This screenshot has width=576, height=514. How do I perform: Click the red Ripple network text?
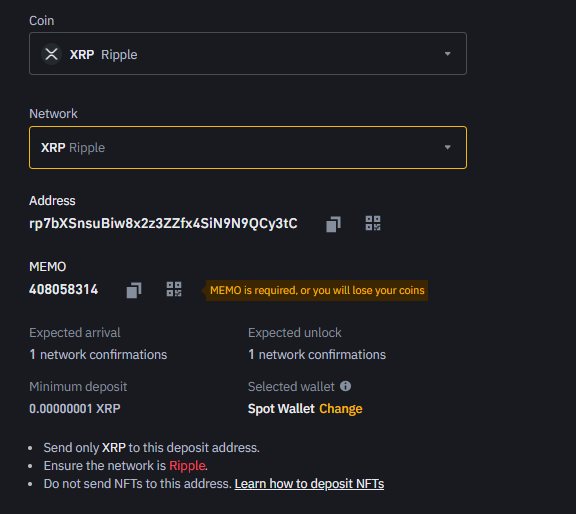pyautogui.click(x=187, y=466)
